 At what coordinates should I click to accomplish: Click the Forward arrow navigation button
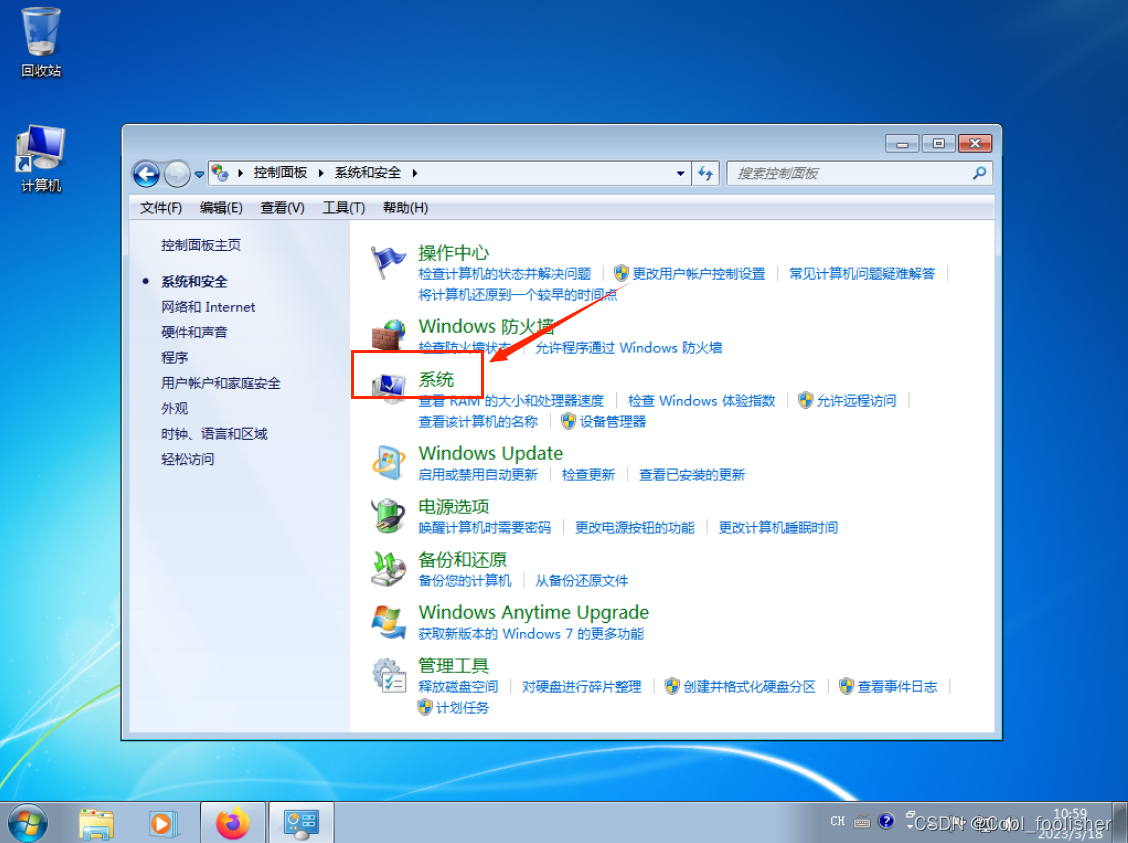(176, 173)
